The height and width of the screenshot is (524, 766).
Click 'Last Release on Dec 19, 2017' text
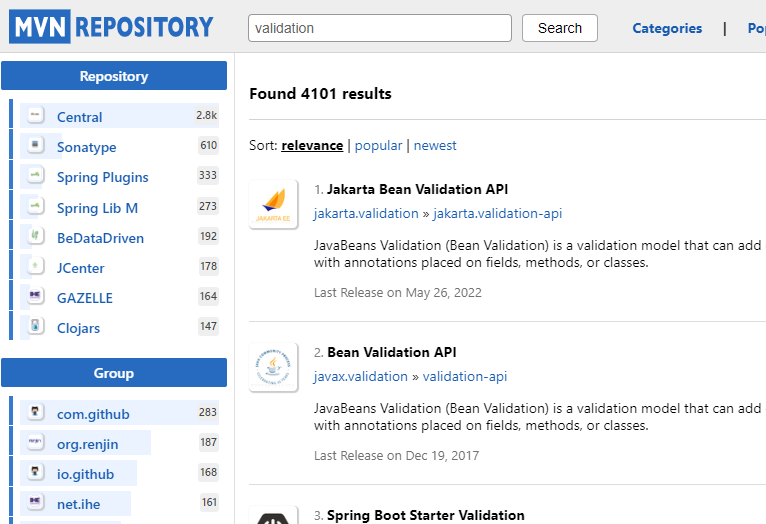pyautogui.click(x=396, y=456)
